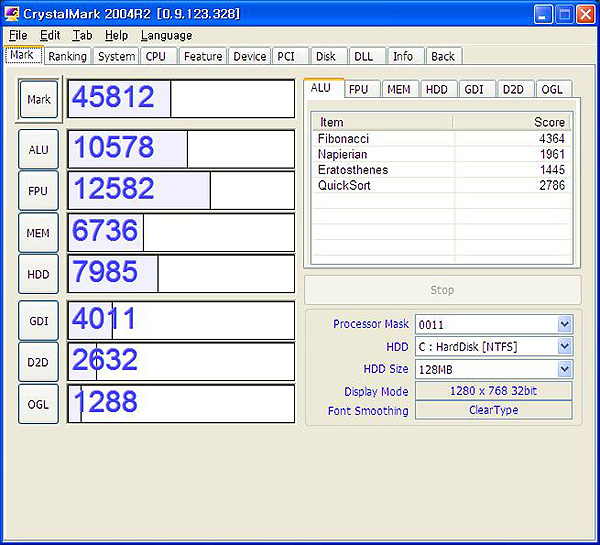Click the Fibonacci score 4364
Viewport: 600px width, 545px height.
tap(552, 139)
